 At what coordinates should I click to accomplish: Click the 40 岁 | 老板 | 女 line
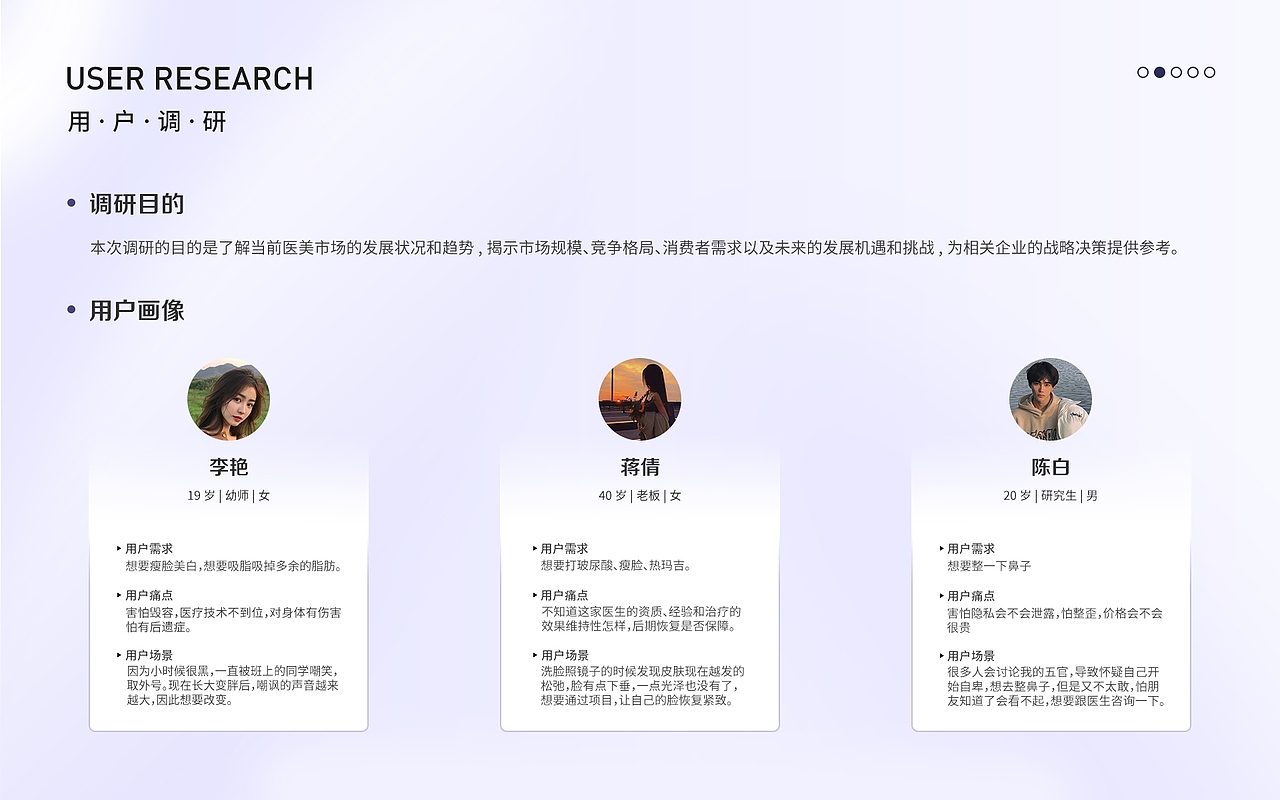click(640, 495)
